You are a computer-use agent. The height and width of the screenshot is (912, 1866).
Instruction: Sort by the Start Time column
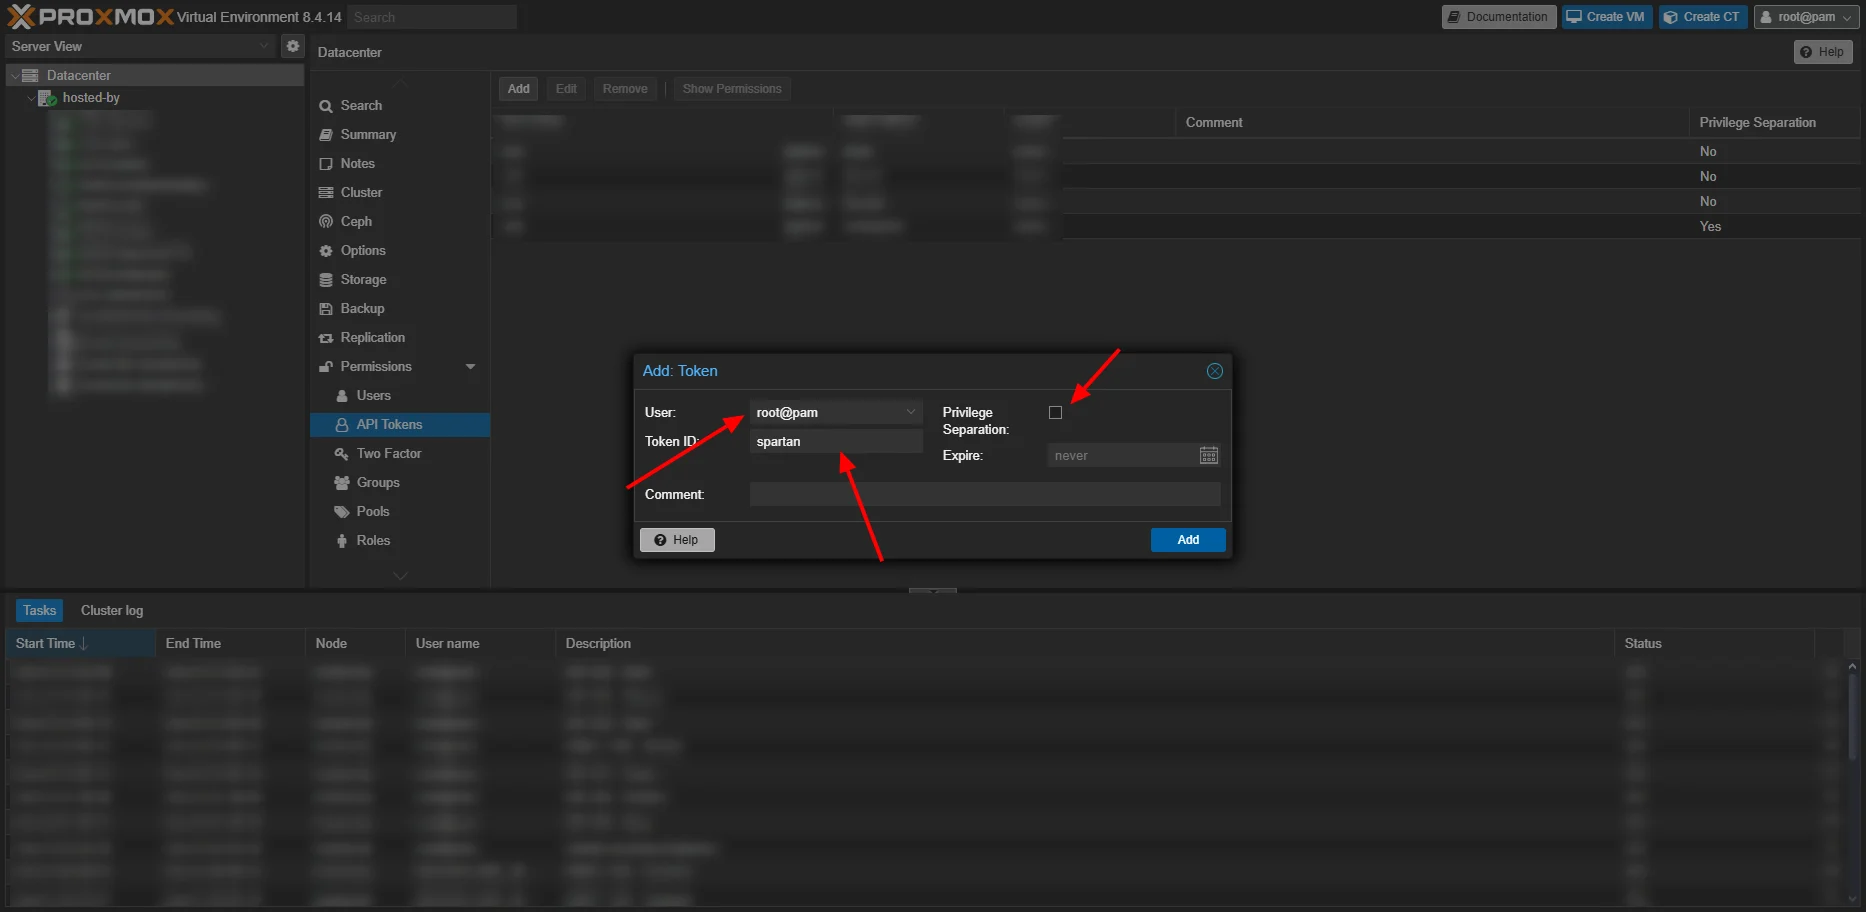pyautogui.click(x=81, y=644)
